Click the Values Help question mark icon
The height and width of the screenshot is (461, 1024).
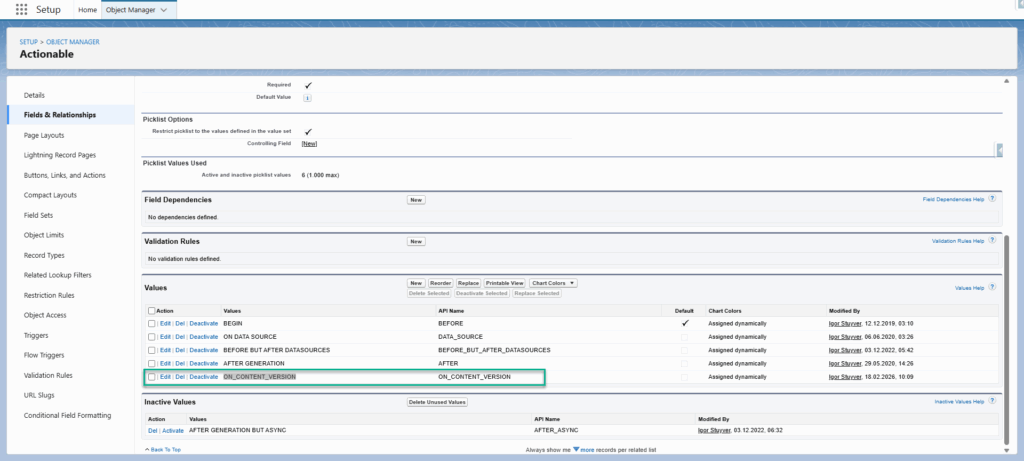coord(992,288)
